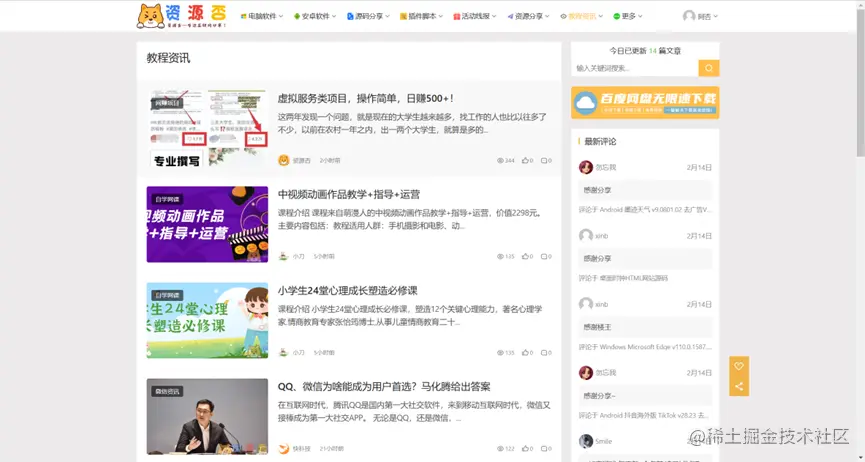Viewport: 865px width, 462px height.
Task: Click 教程资讯 page heading
Action: coord(168,58)
